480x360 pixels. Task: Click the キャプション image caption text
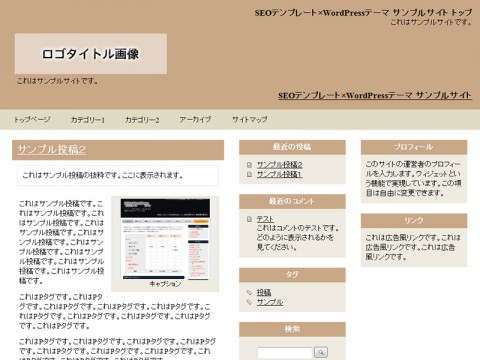(165, 284)
